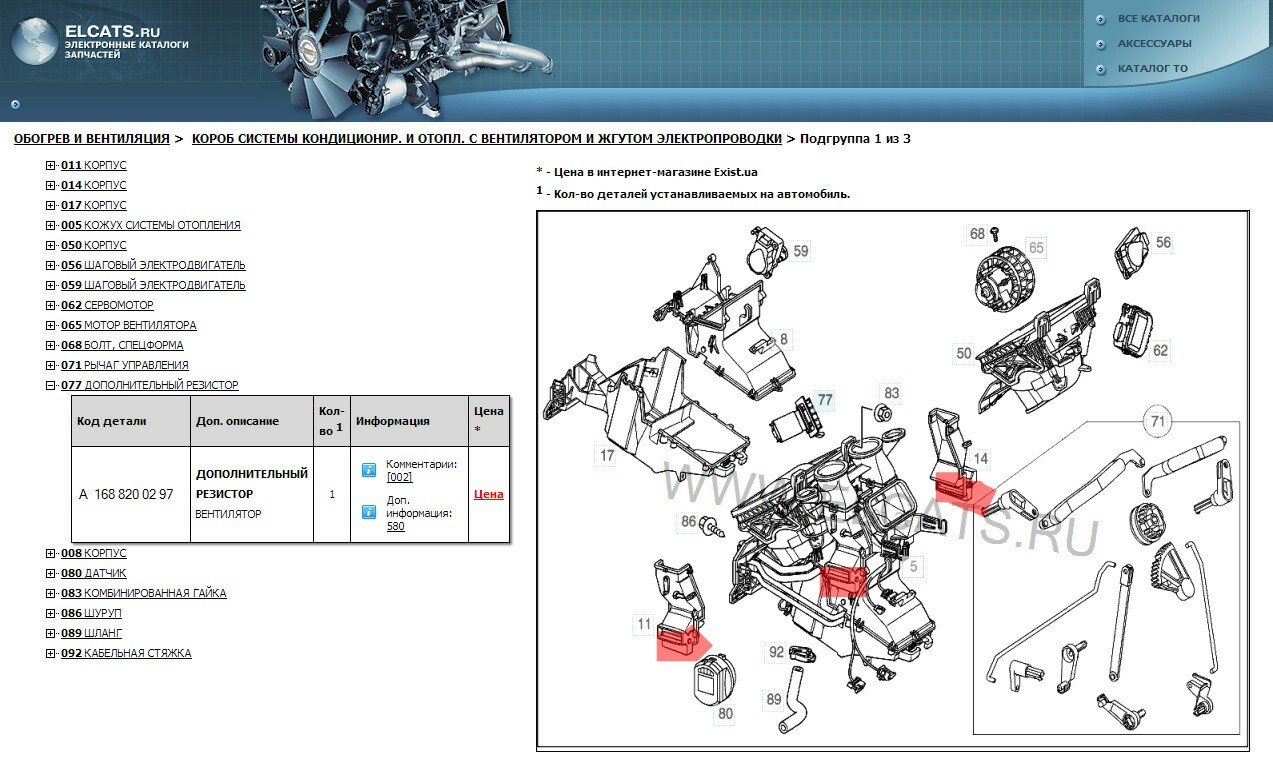
Task: Select part label 14 in diagram
Action: (x=981, y=459)
